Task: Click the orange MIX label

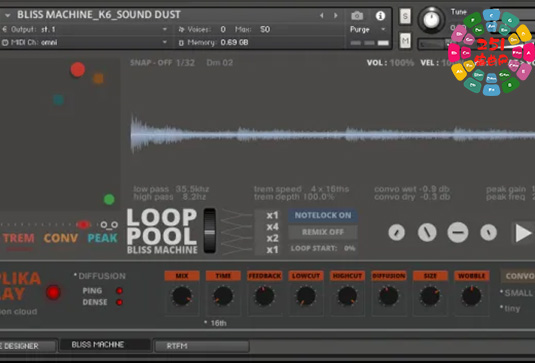Action: coord(182,276)
